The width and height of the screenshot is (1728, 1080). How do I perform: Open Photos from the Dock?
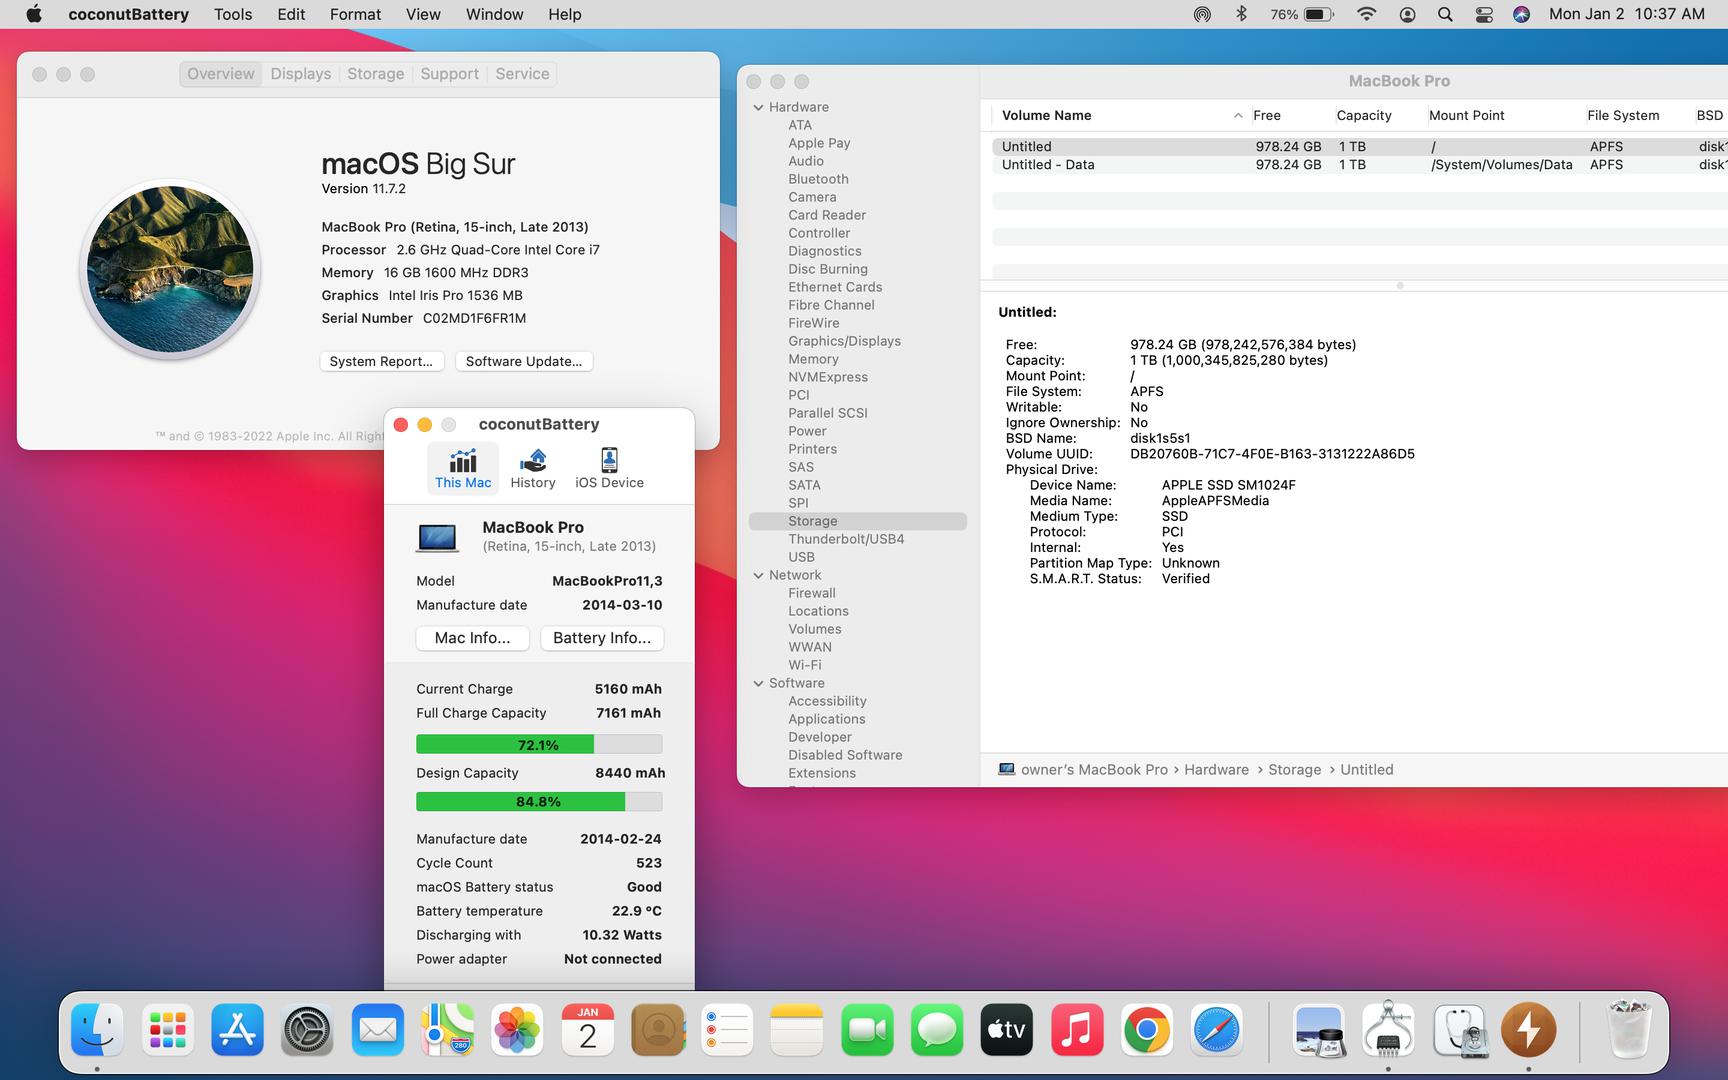pyautogui.click(x=517, y=1030)
